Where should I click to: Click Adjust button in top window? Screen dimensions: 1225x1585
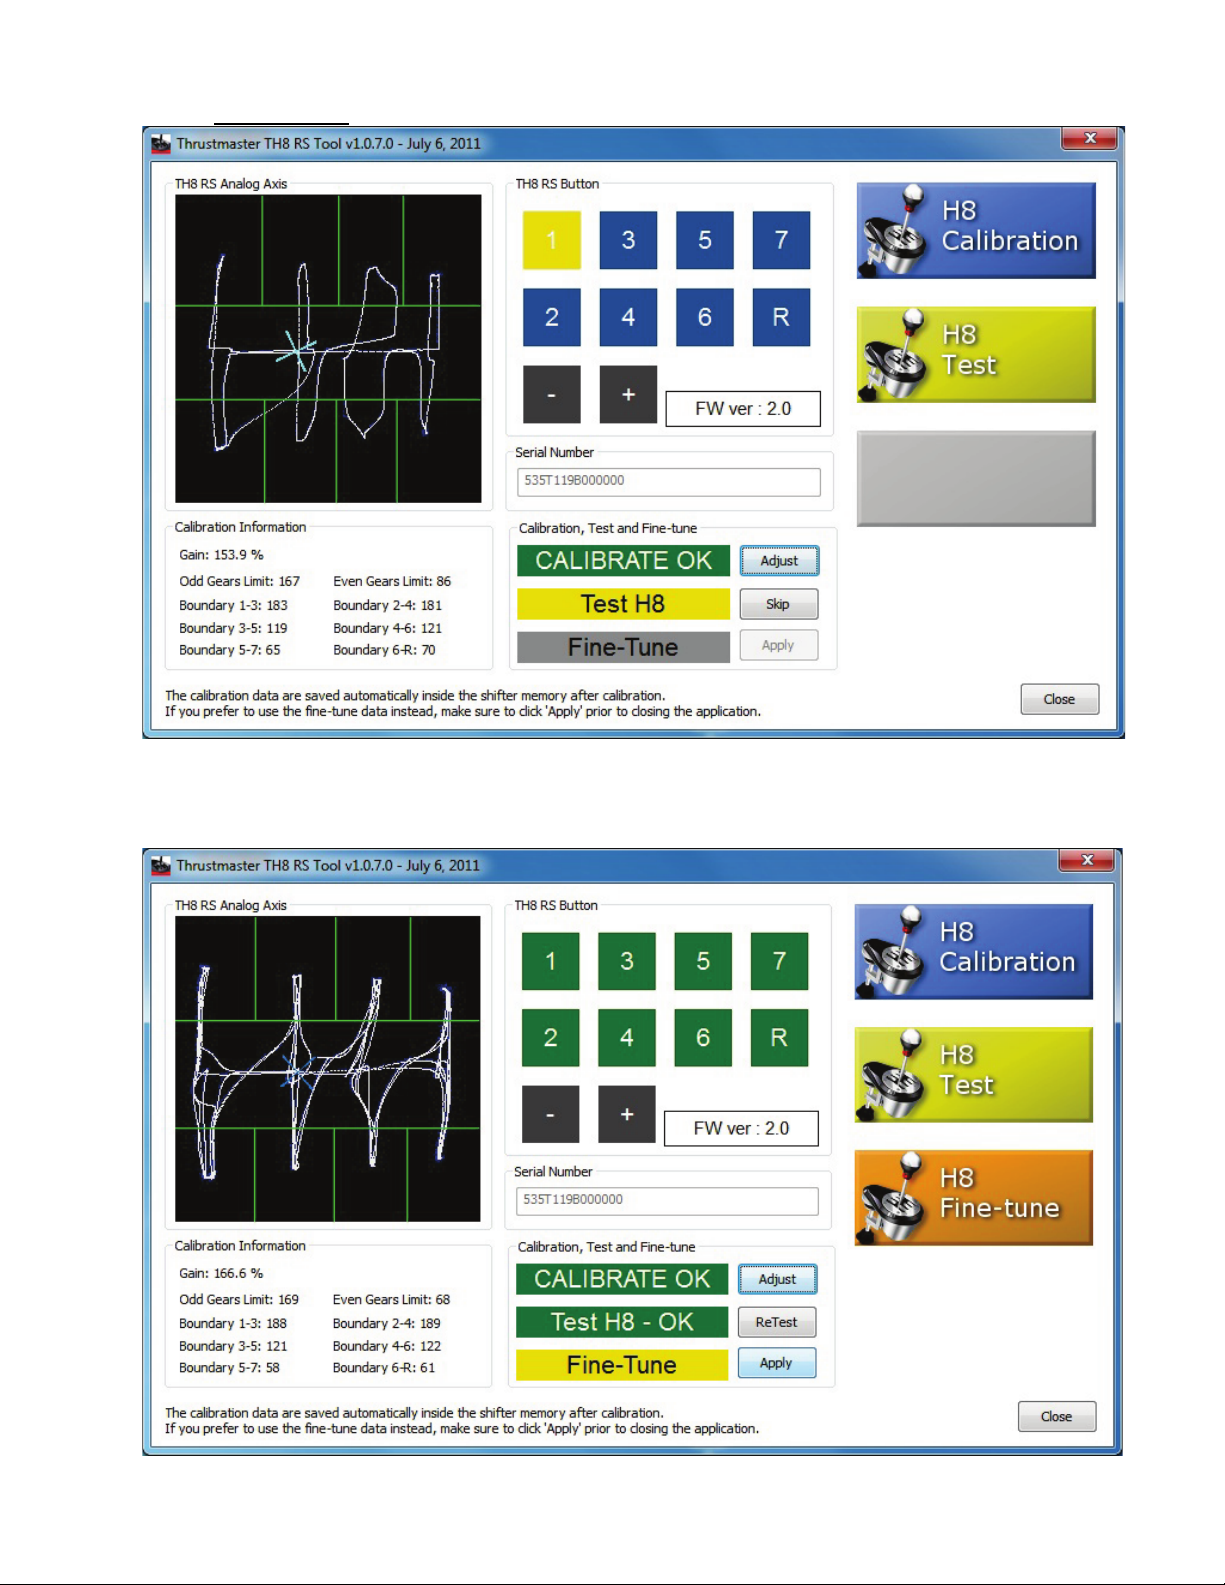[779, 561]
